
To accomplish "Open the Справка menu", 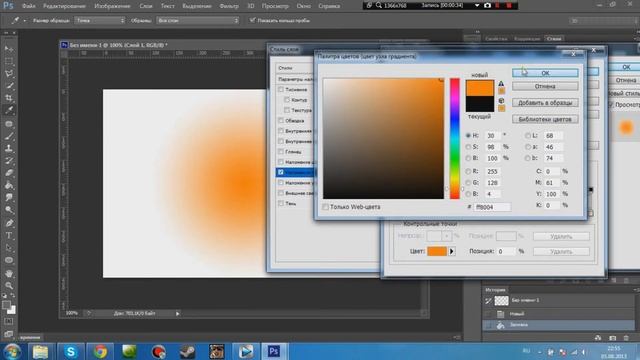I will click(x=329, y=6).
